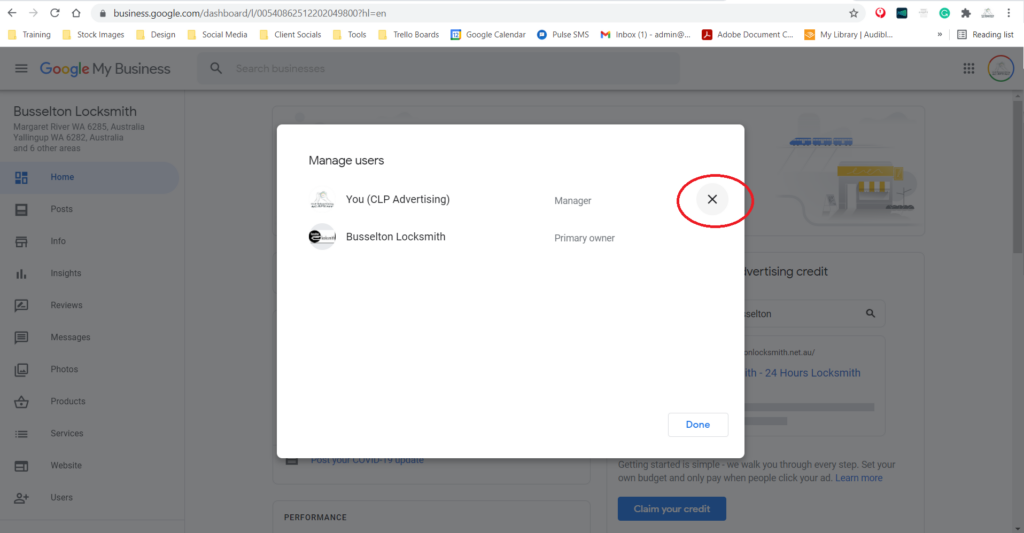Open Reviews in the sidebar
Image resolution: width=1024 pixels, height=533 pixels.
[x=89, y=305]
